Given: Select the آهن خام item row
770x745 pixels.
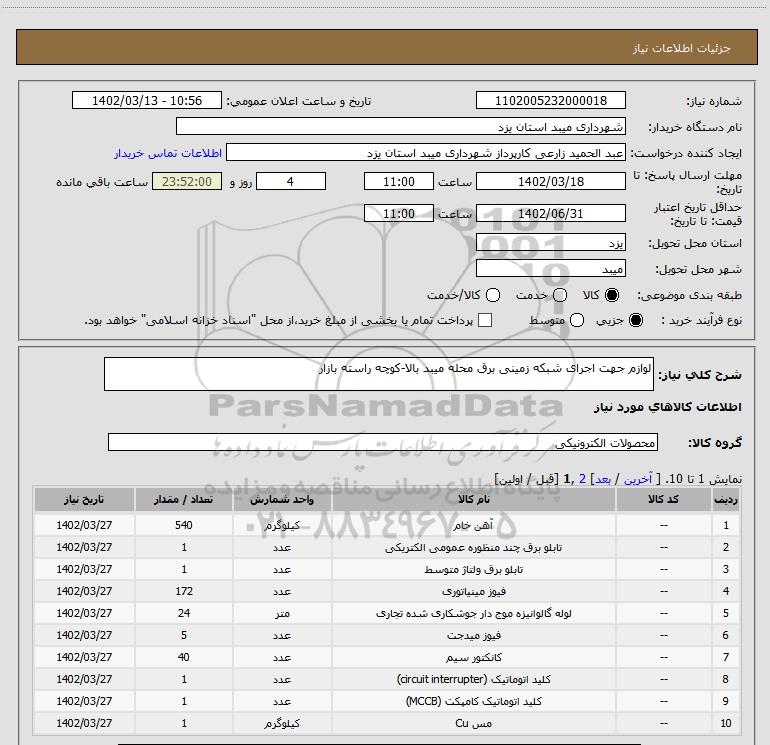Looking at the screenshot, I should pyautogui.click(x=386, y=525).
